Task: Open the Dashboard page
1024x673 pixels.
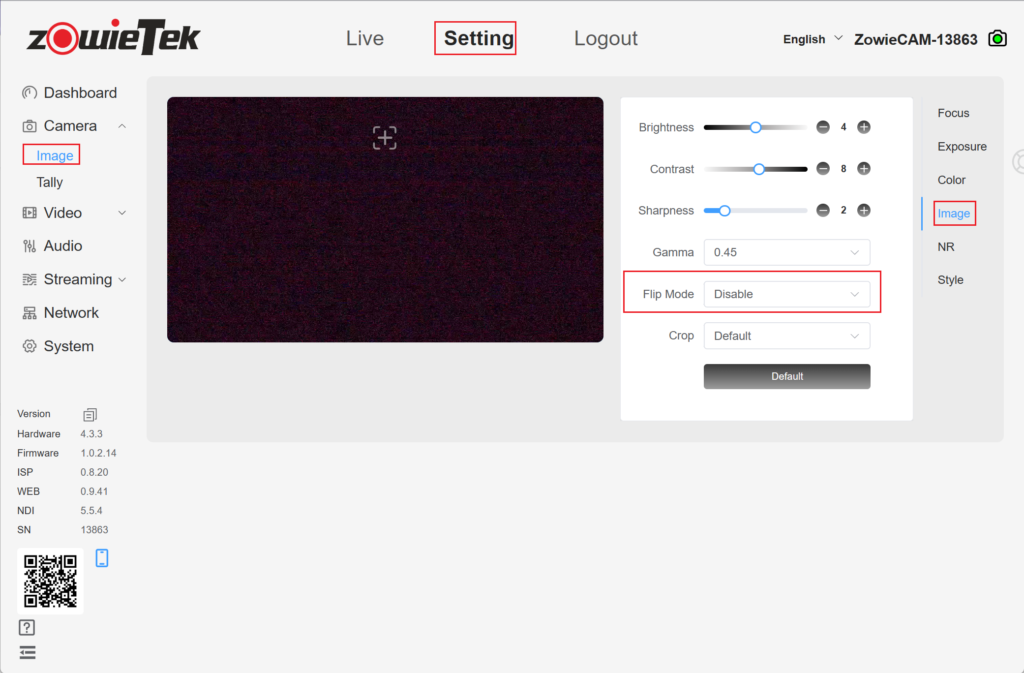Action: tap(80, 93)
